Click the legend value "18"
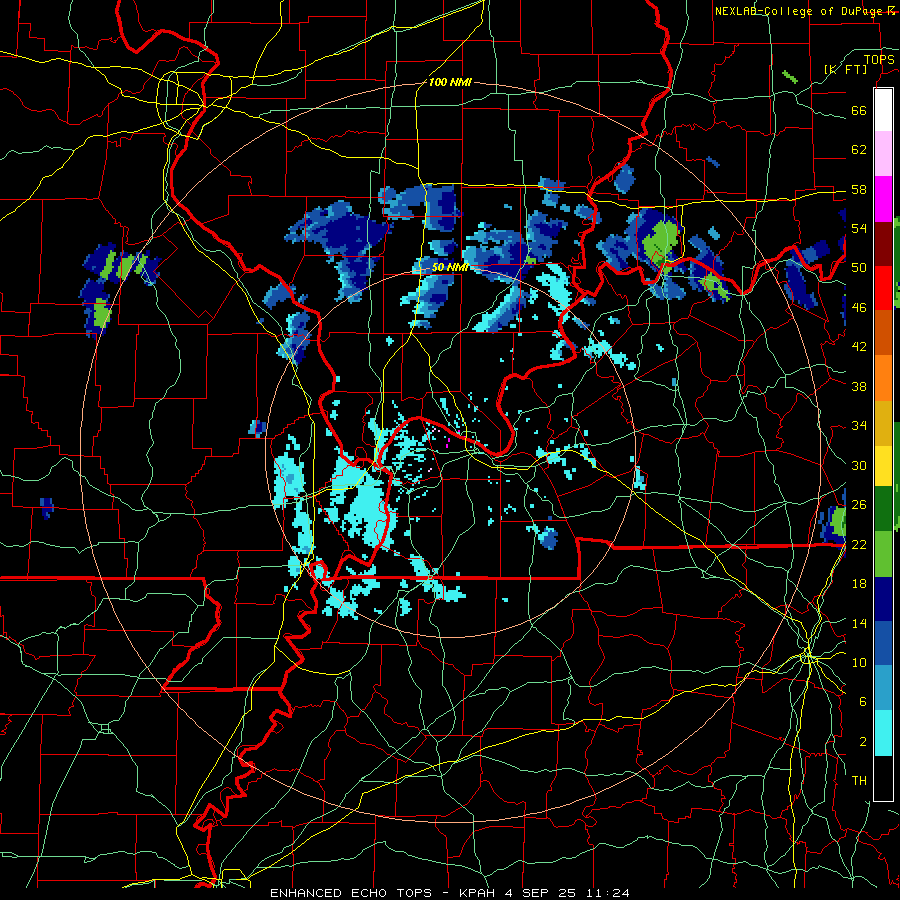The width and height of the screenshot is (900, 900). tap(859, 584)
